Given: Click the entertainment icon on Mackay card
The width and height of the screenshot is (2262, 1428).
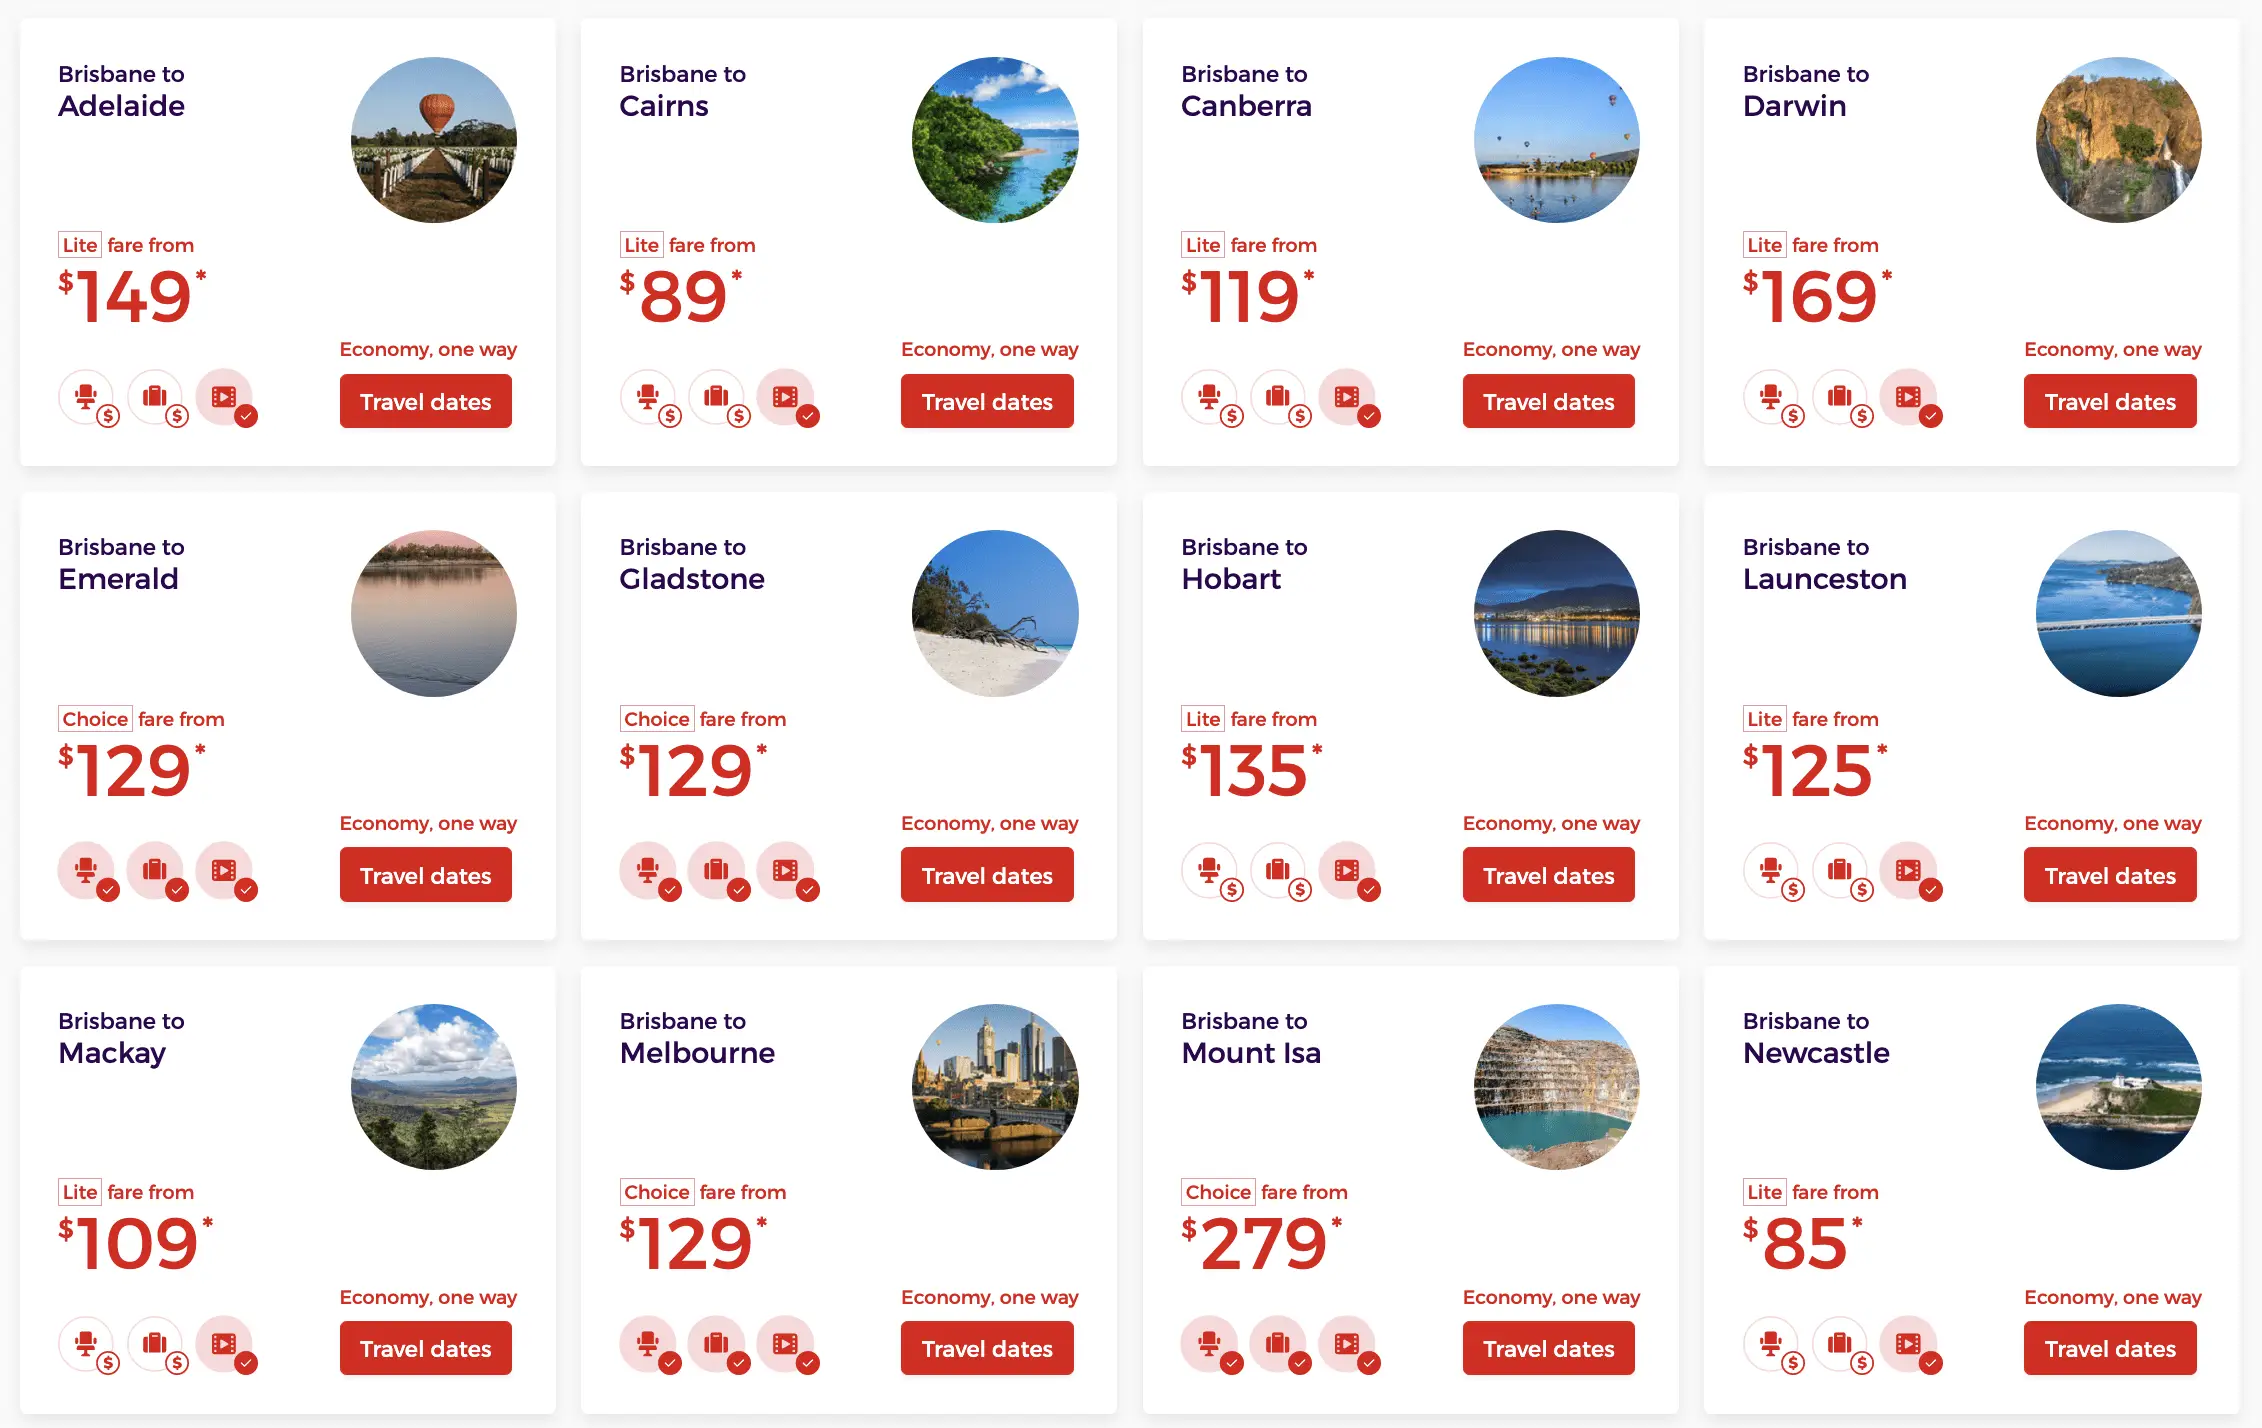Looking at the screenshot, I should click(224, 1344).
